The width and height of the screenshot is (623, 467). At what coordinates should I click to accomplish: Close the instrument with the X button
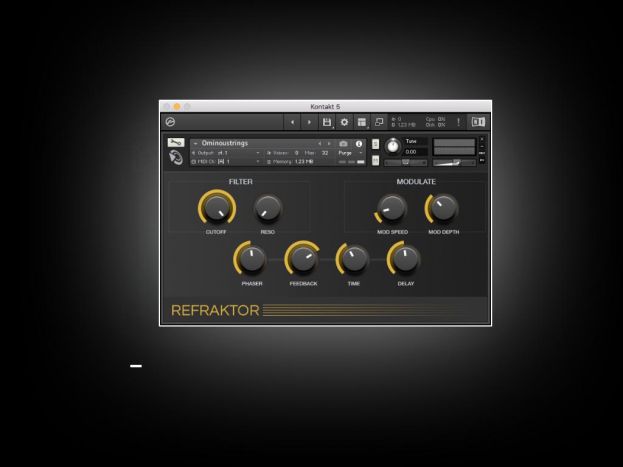coord(482,139)
